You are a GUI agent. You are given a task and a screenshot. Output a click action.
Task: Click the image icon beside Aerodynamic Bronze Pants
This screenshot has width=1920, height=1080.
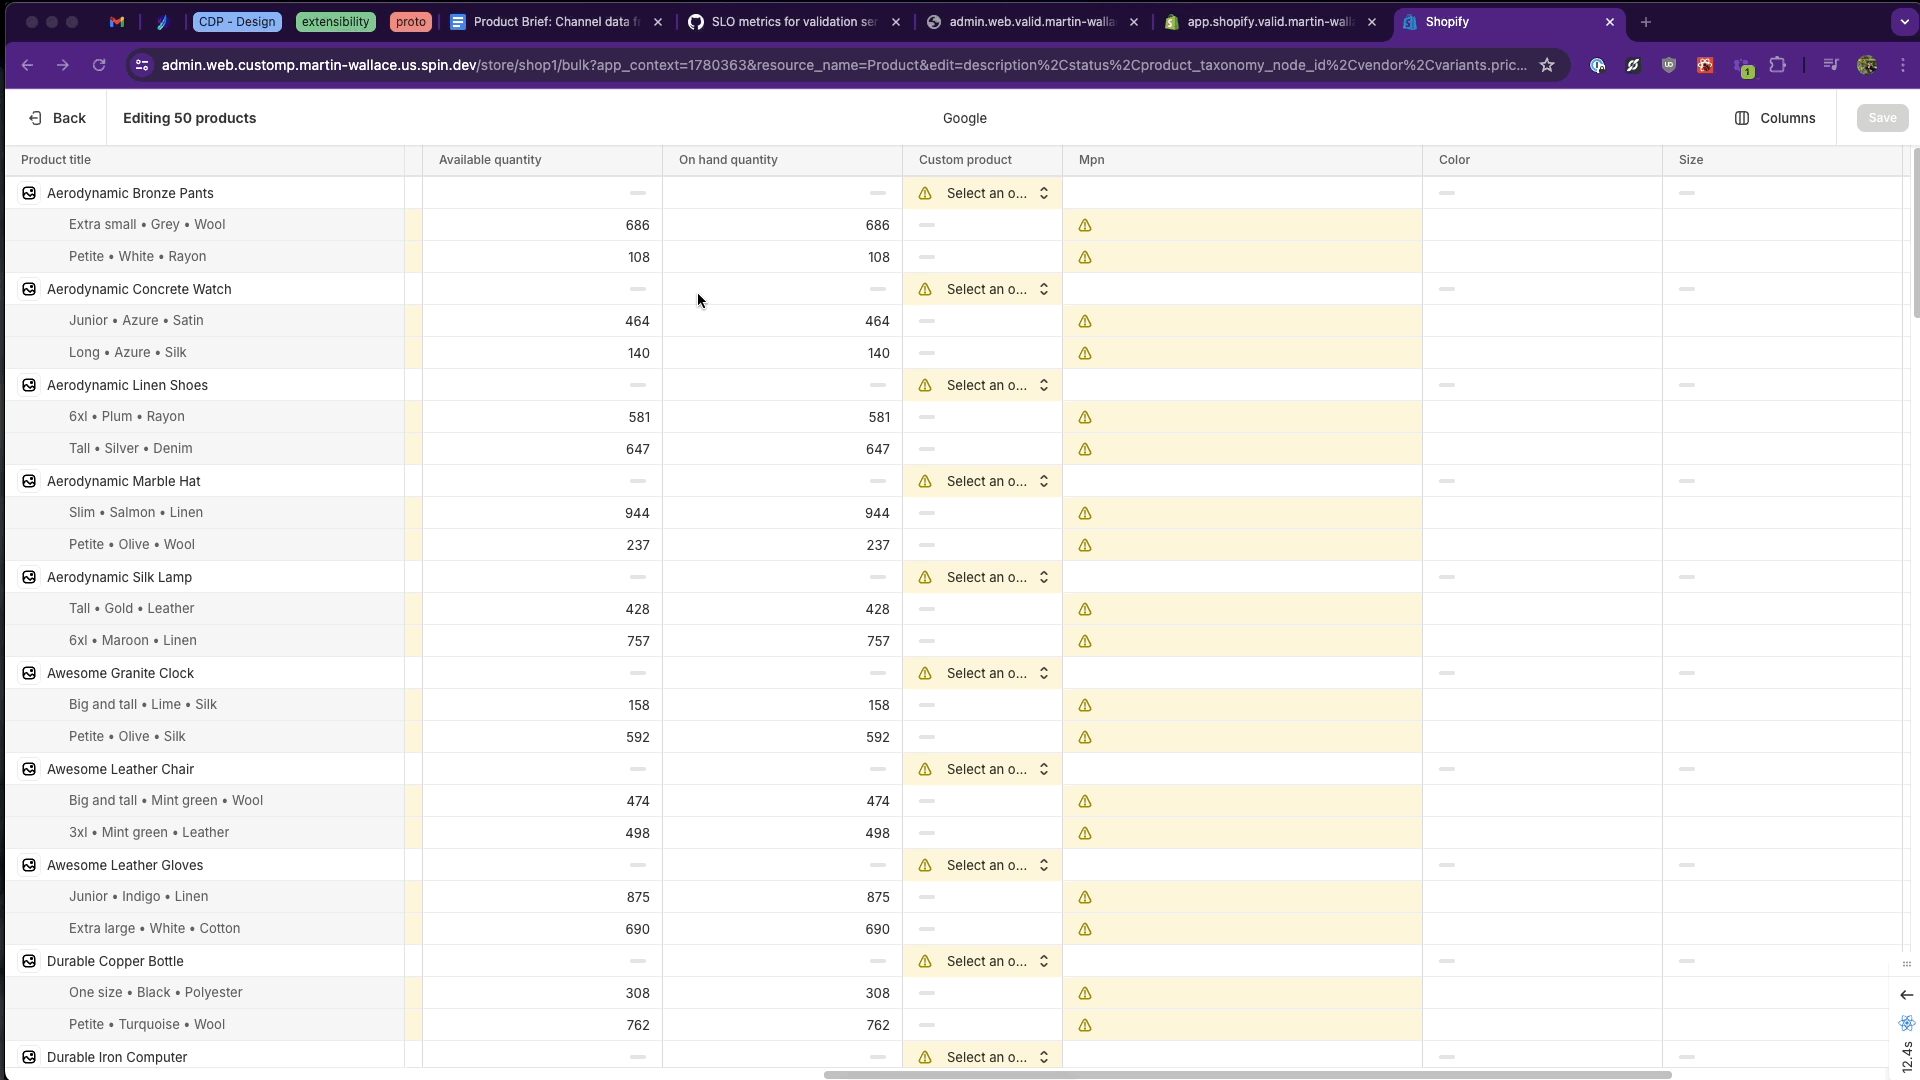pos(29,193)
